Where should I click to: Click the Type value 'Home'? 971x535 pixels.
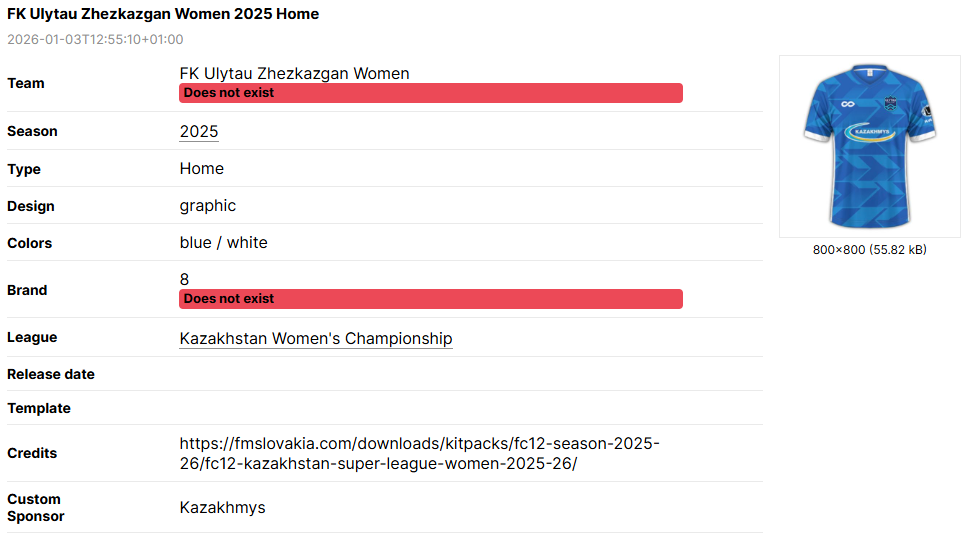pos(202,169)
